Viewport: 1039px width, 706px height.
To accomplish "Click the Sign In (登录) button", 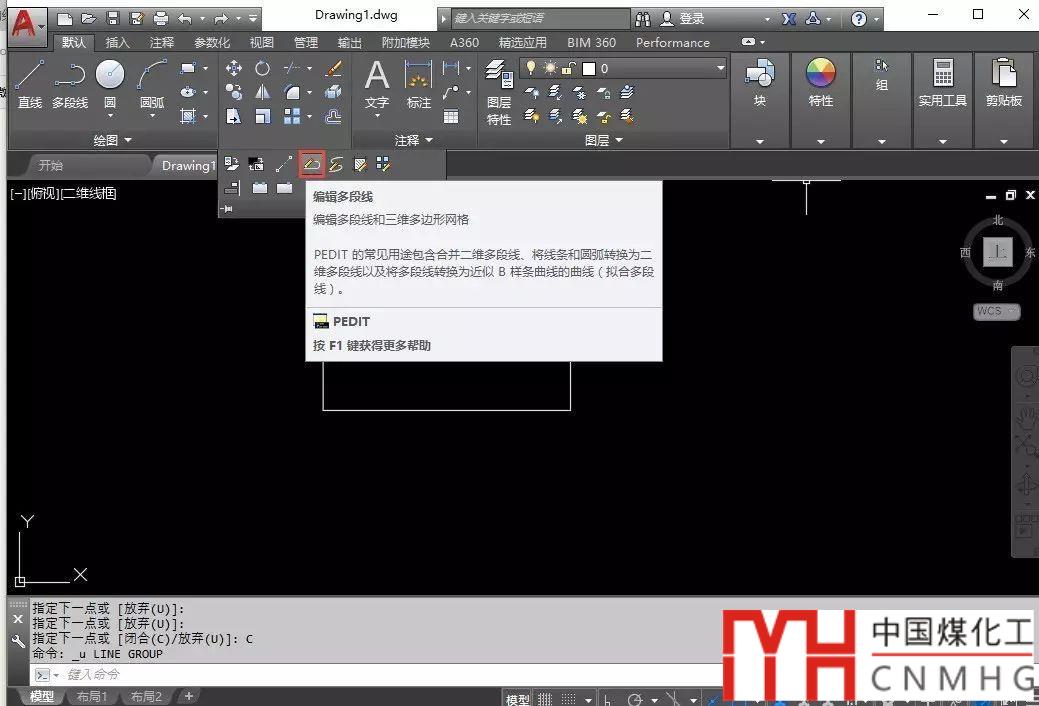I will (691, 19).
